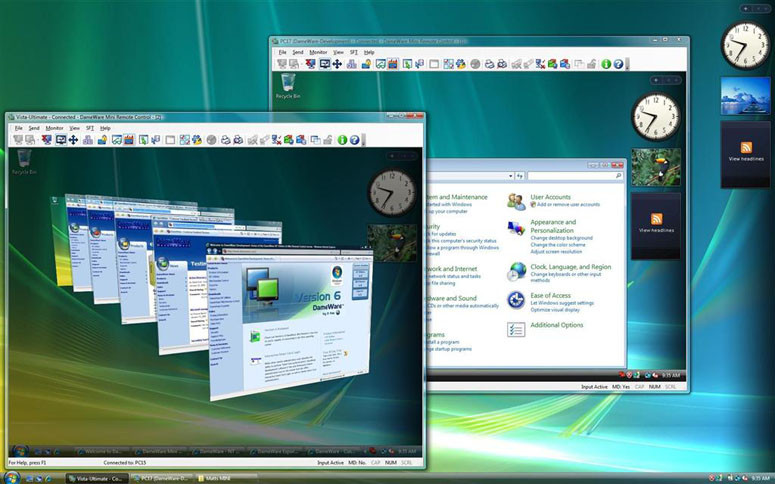
Task: Open Recycle Bin in Vista-Ultimate remote desktop
Action: click(x=24, y=162)
